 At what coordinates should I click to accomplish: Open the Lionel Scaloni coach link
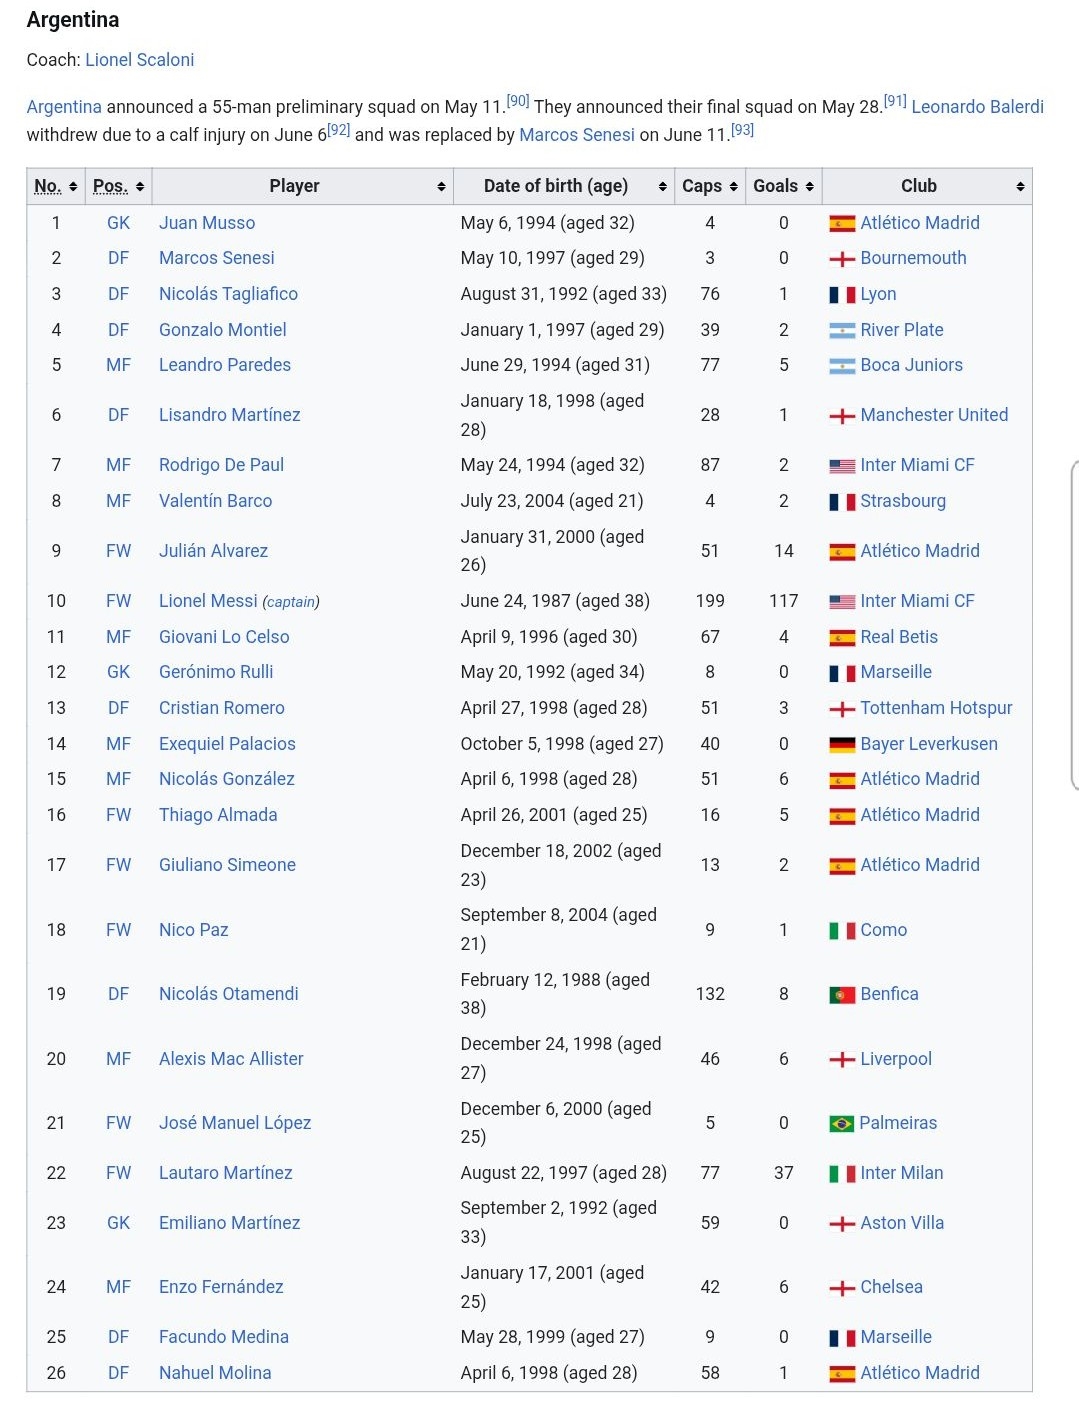[140, 60]
